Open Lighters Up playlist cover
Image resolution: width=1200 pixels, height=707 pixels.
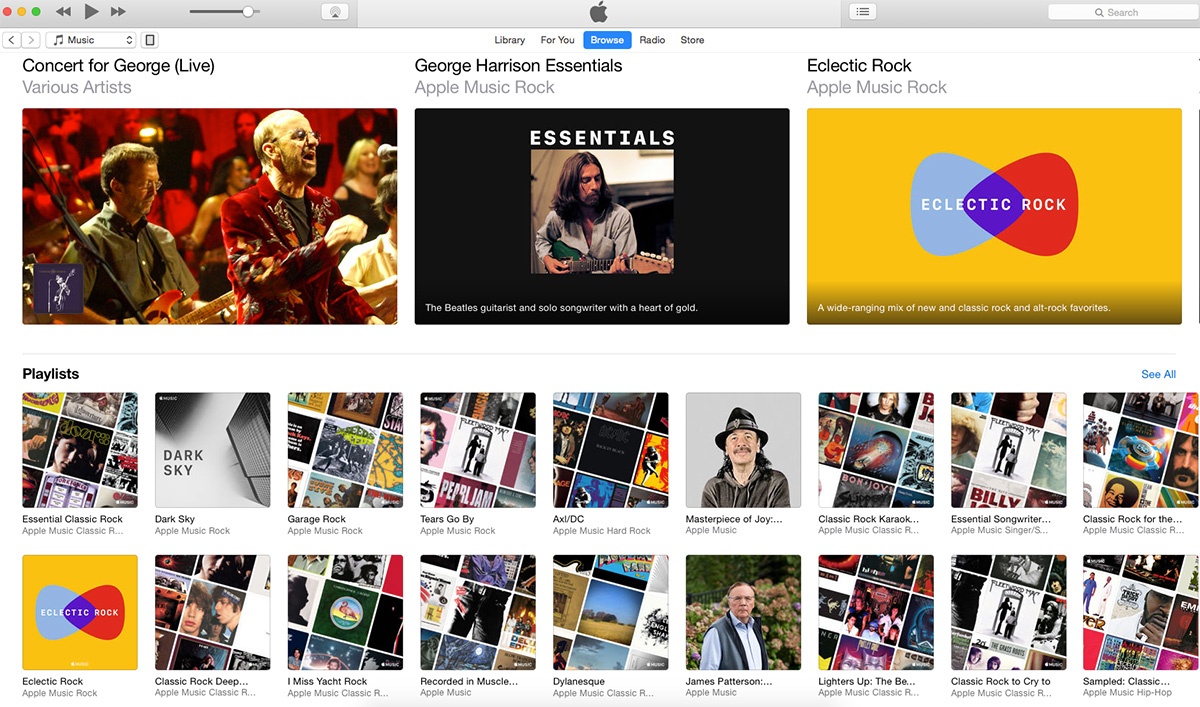click(x=876, y=612)
